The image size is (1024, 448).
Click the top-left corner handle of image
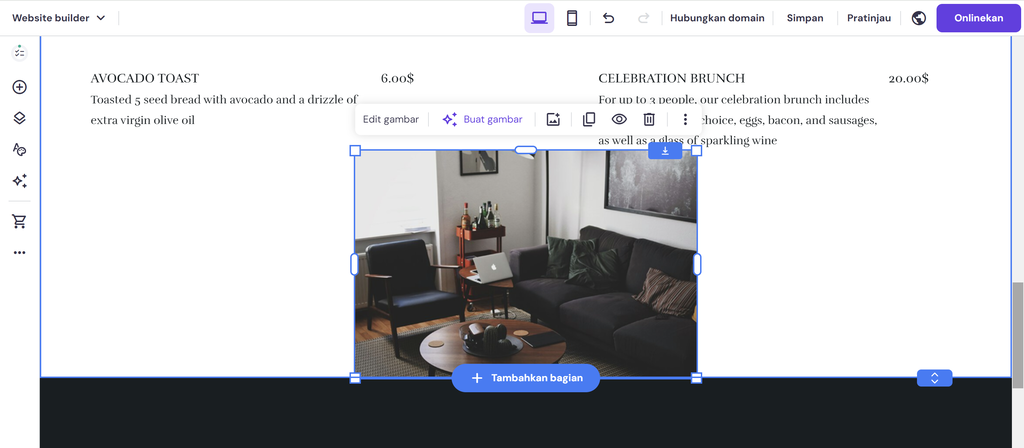coord(355,151)
